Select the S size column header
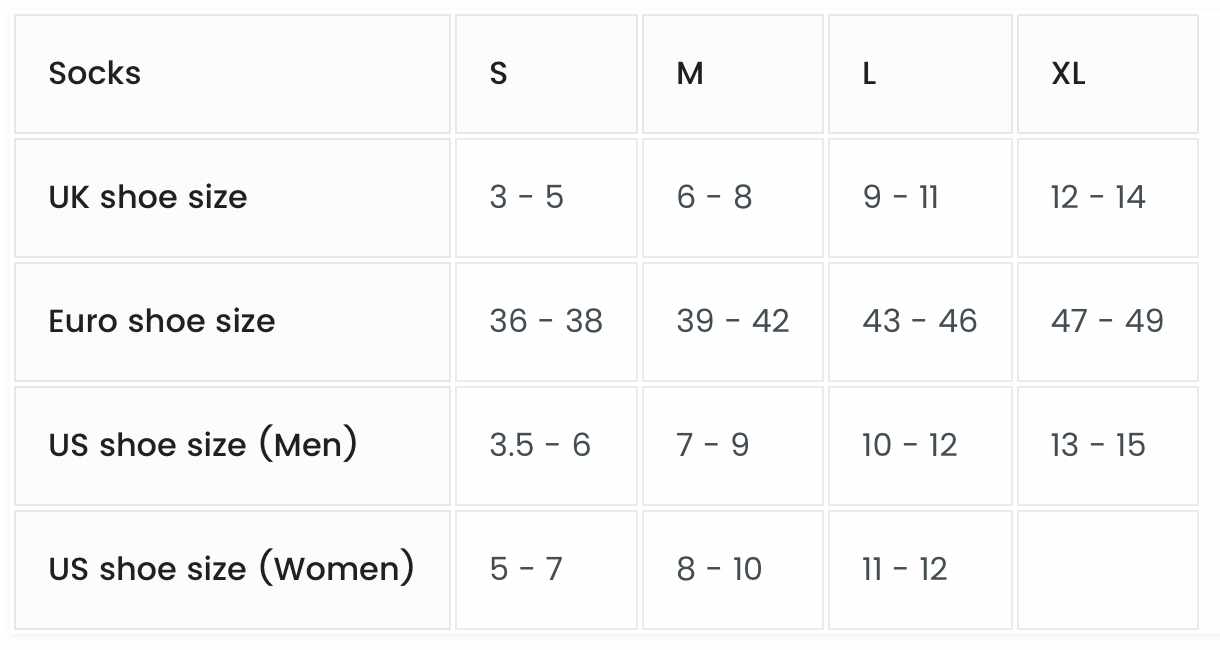 pyautogui.click(x=546, y=74)
